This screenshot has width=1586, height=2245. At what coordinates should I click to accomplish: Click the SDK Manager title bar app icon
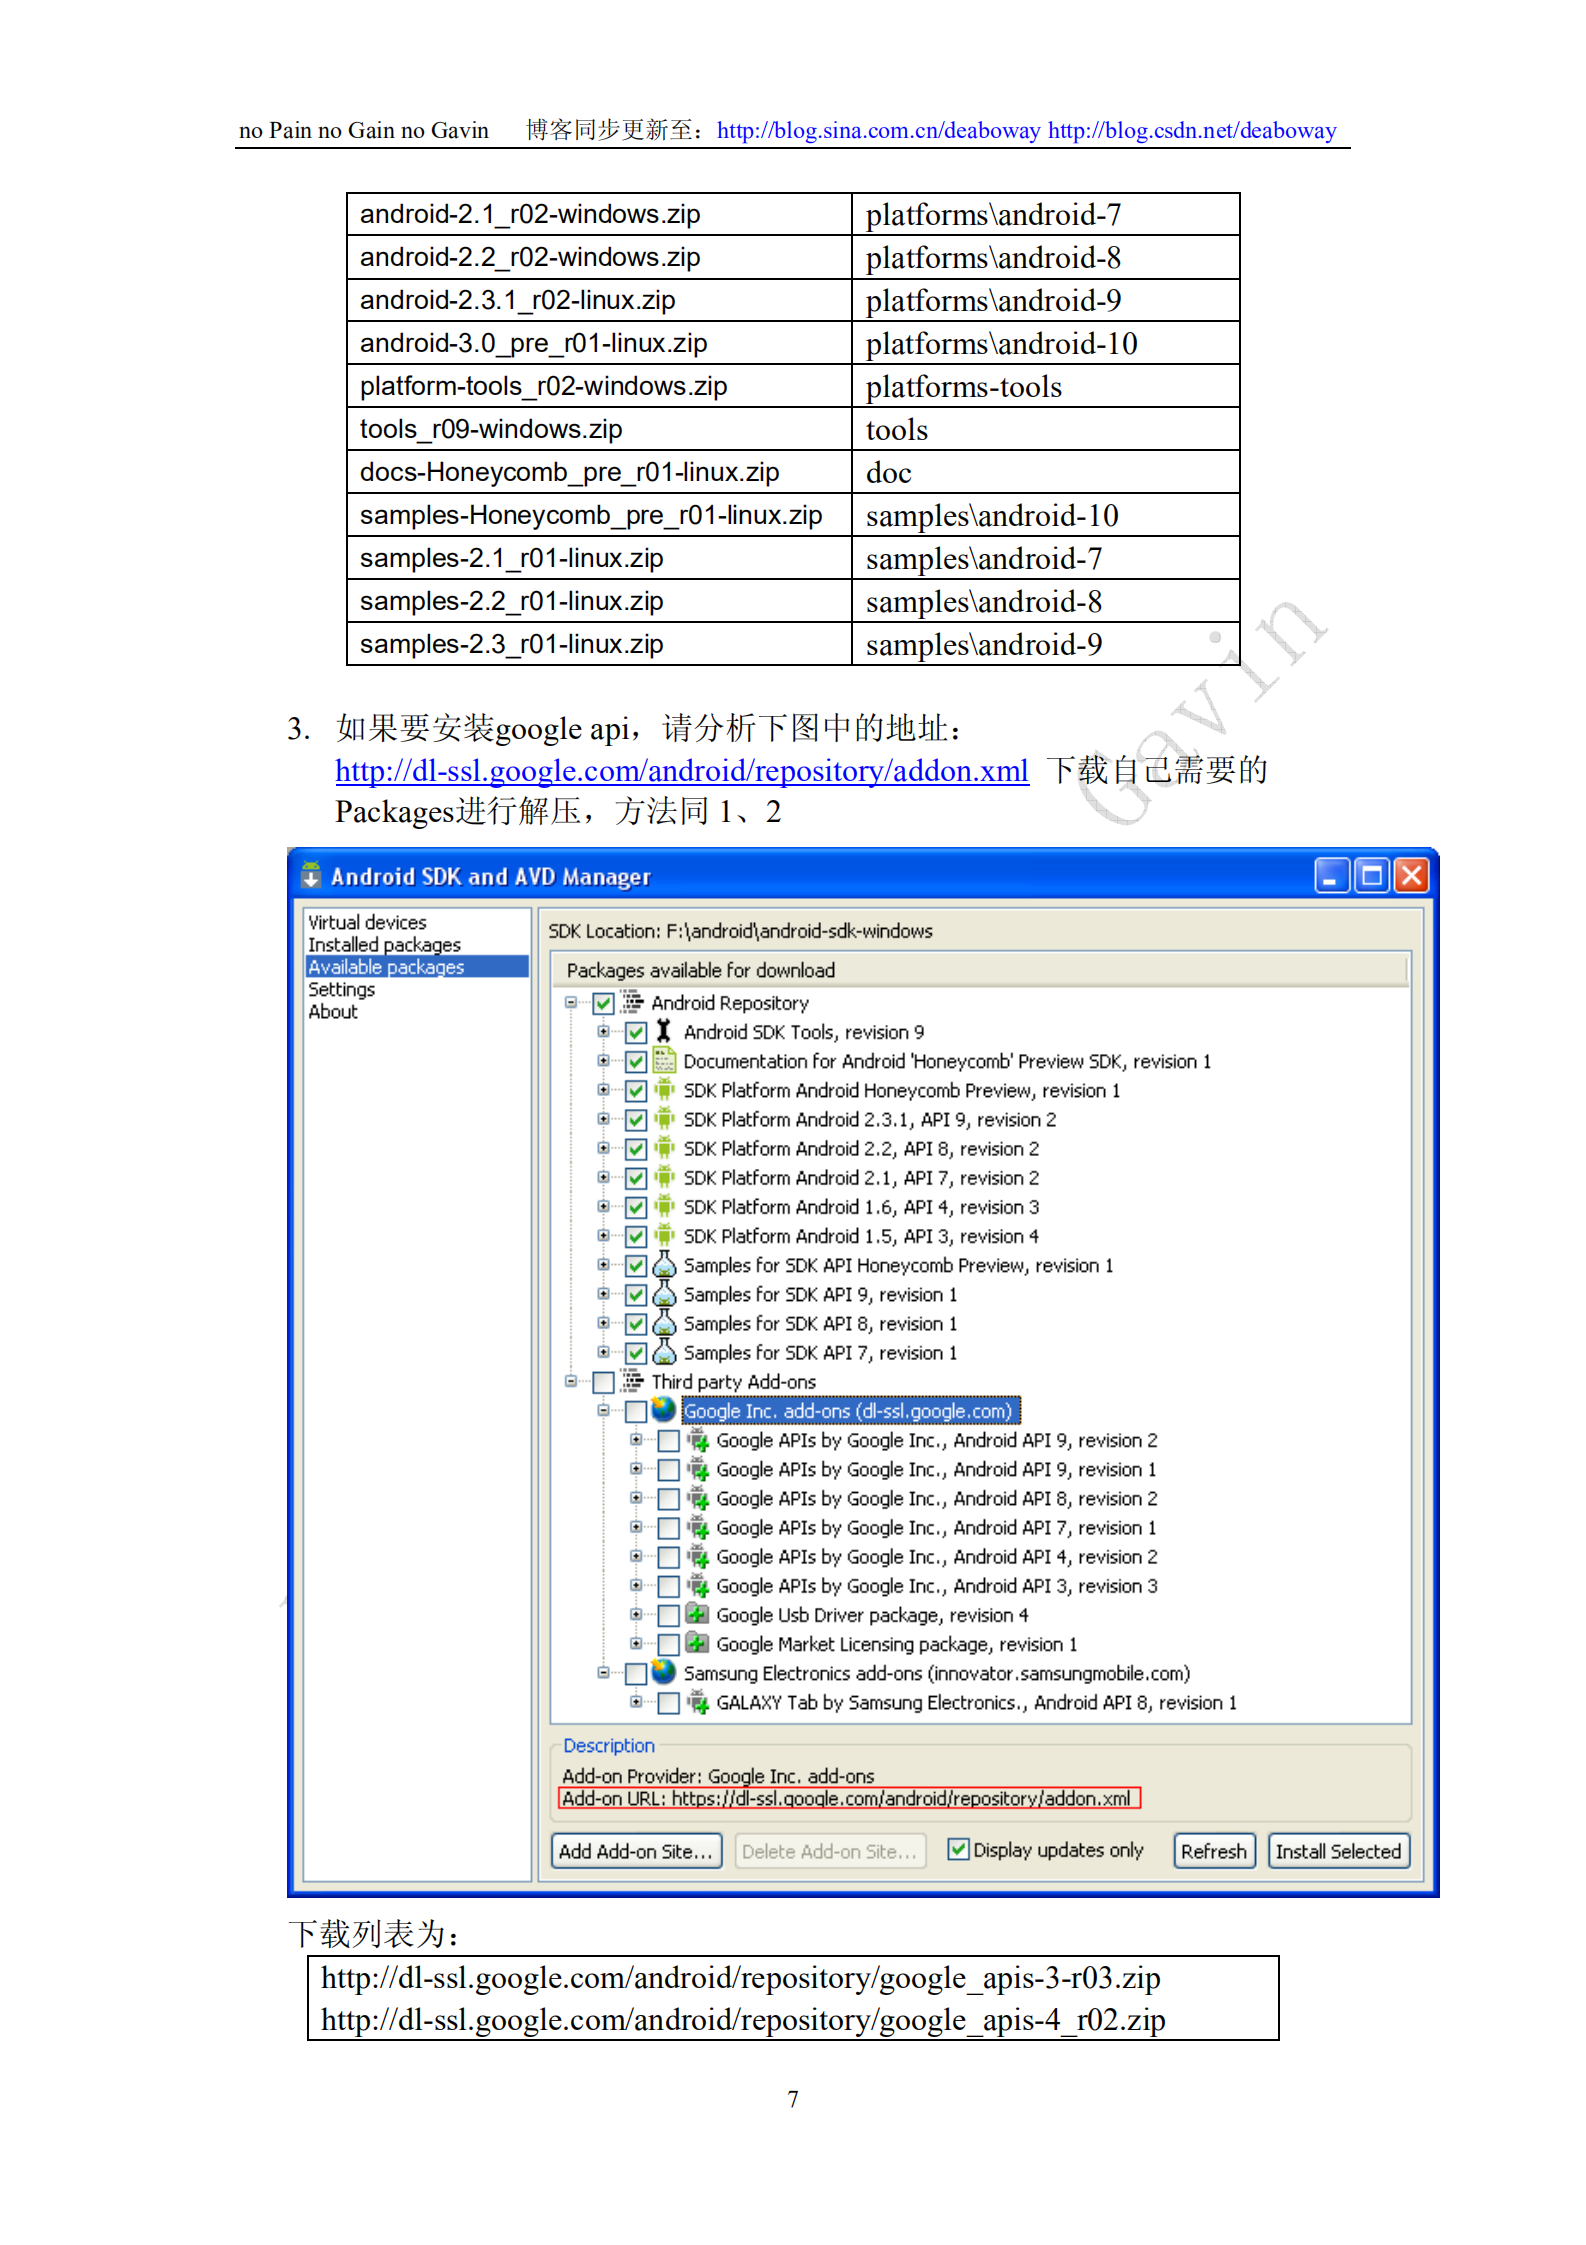tap(311, 875)
